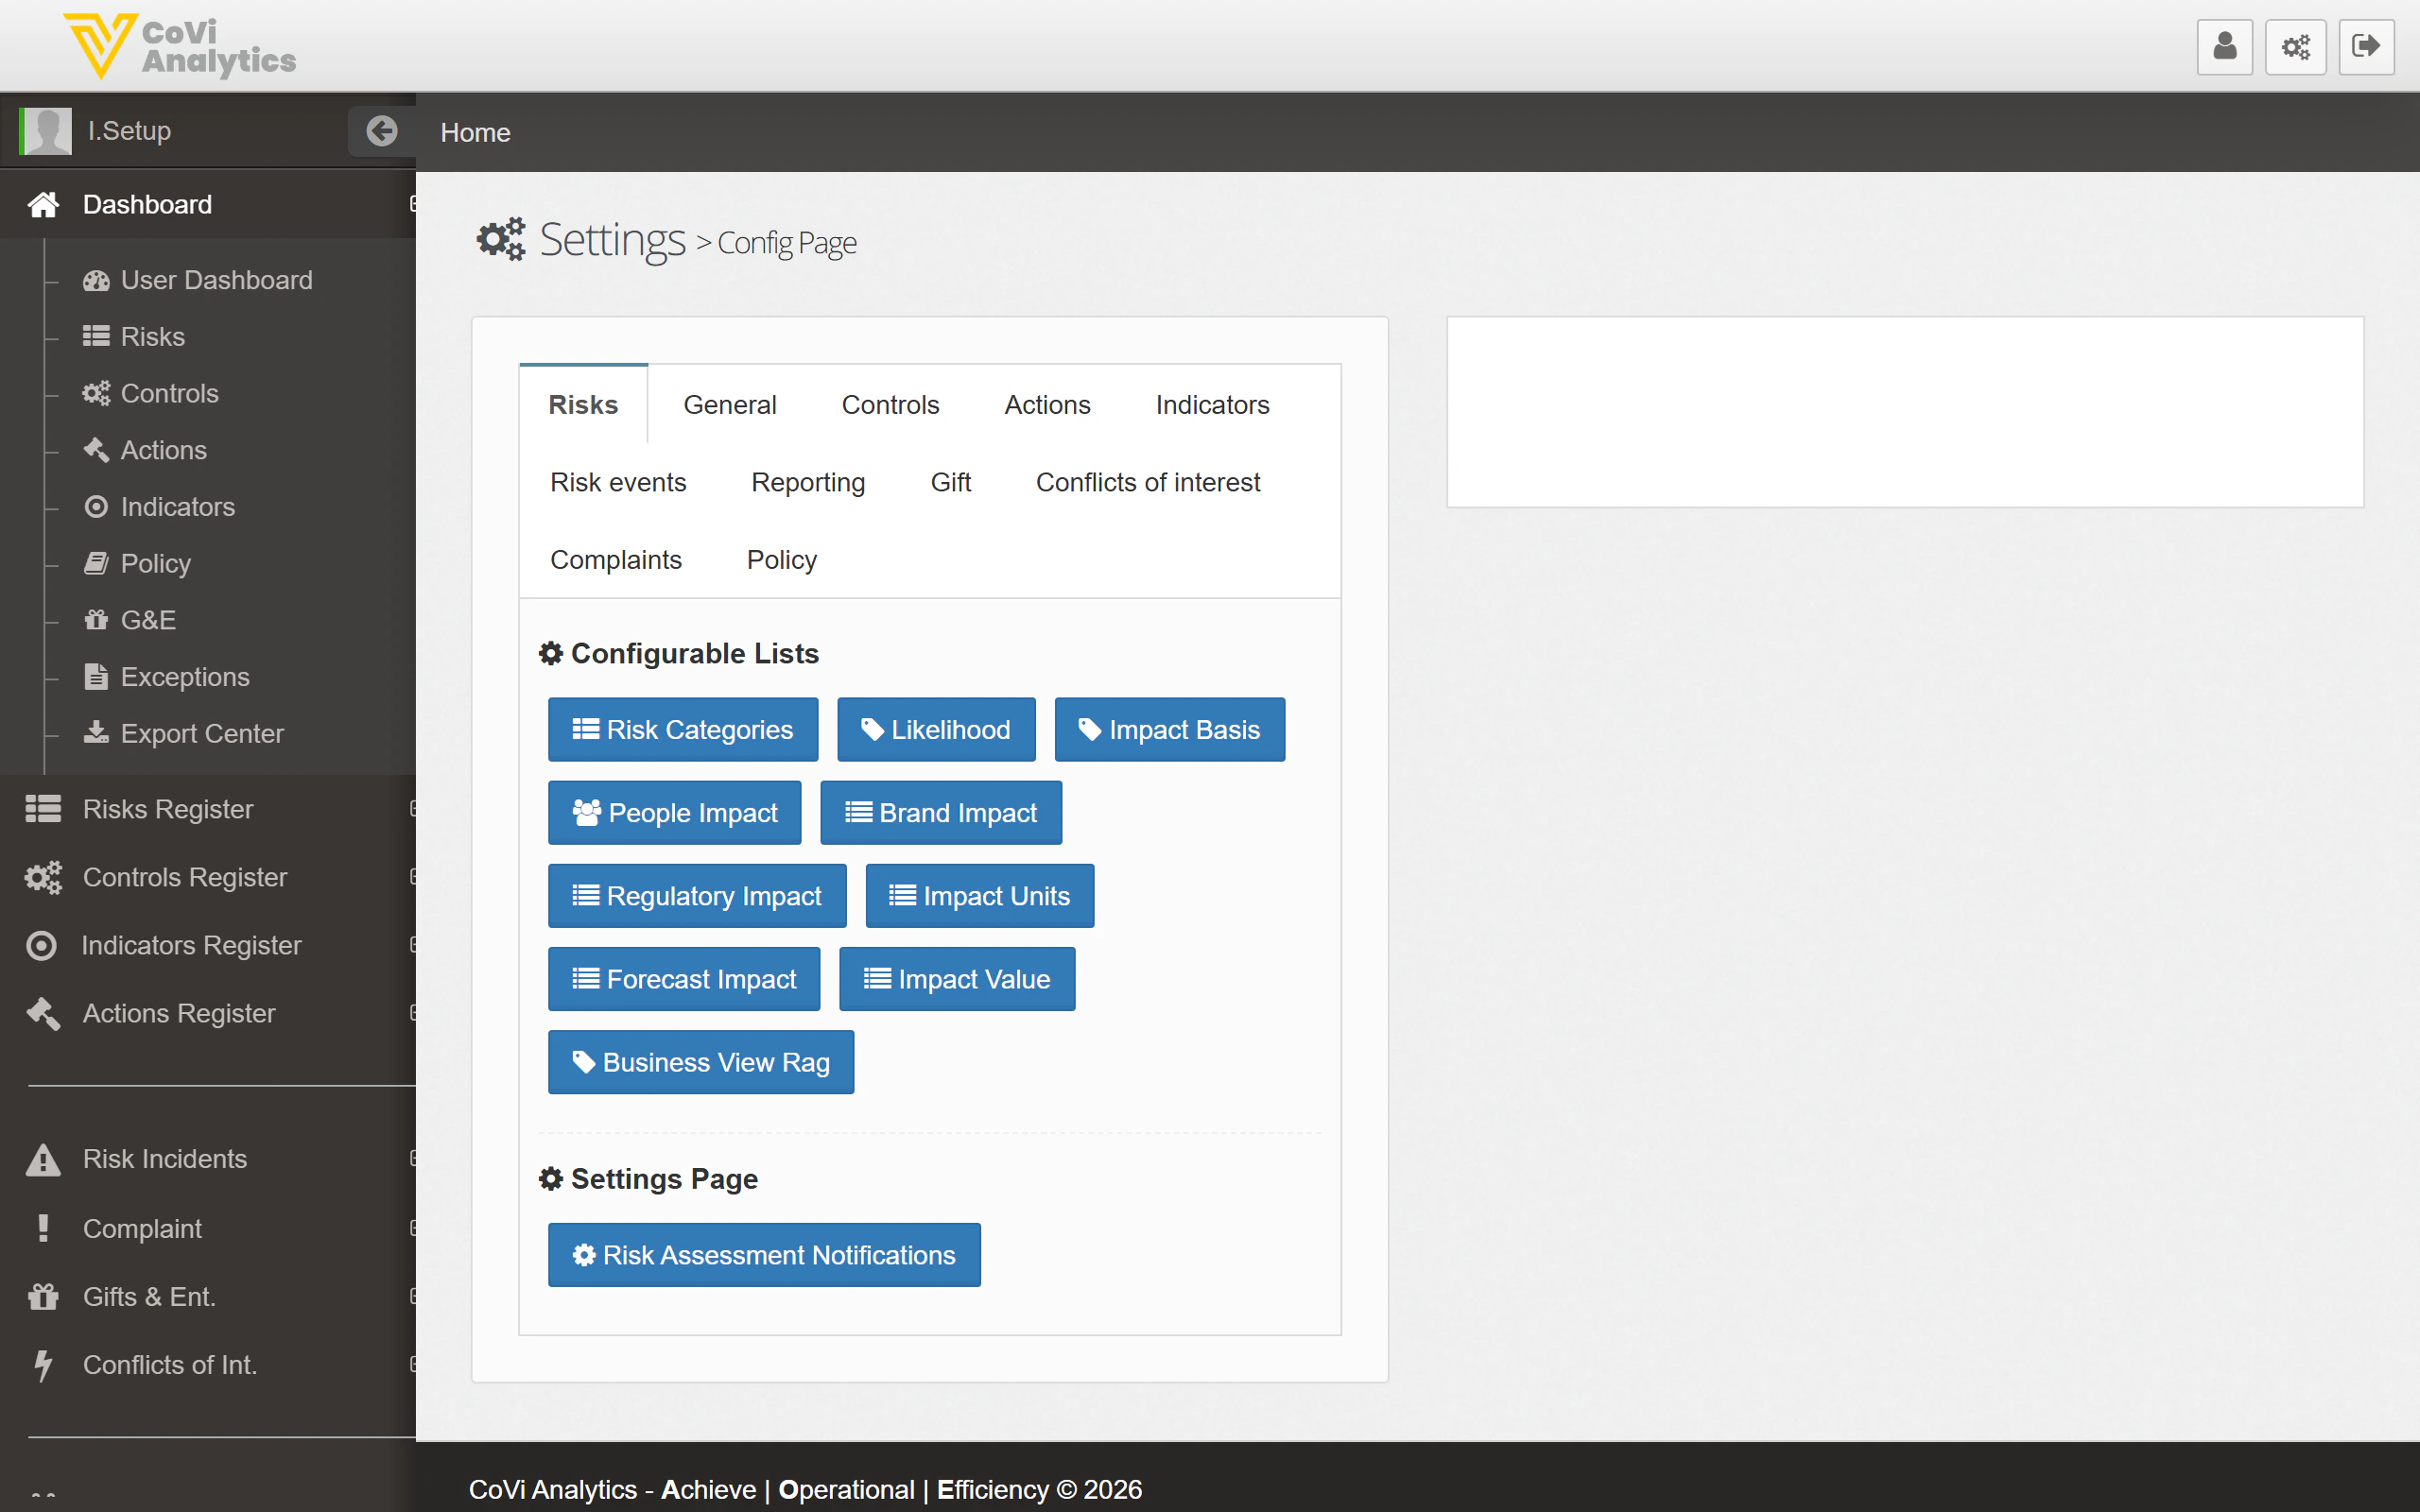Screen dimensions: 2420x1512
Task: Select the Actions wrench icon in sidebar
Action: (96, 450)
